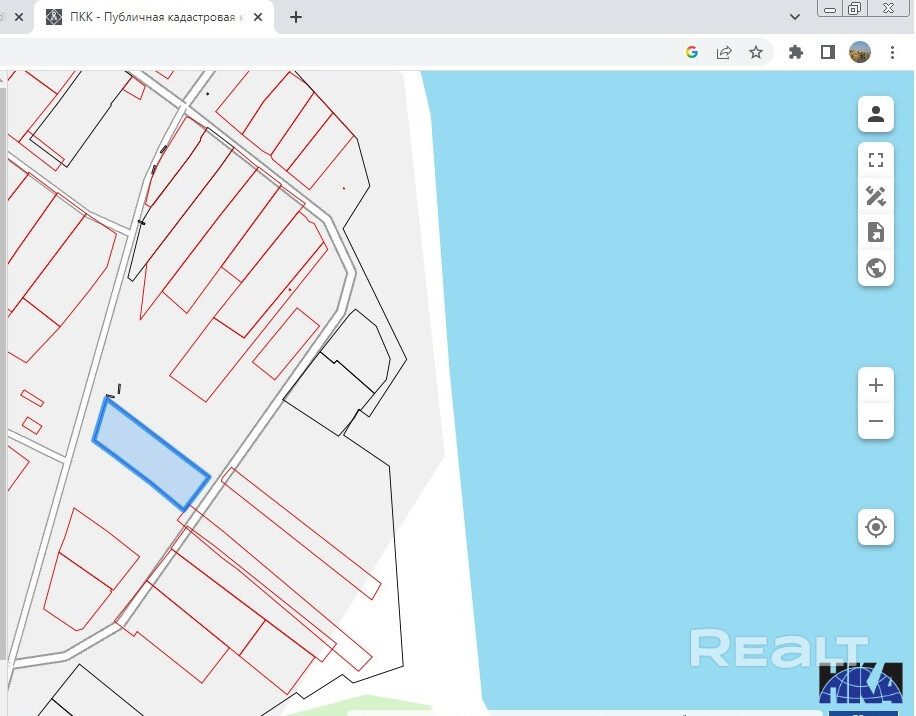
Task: Expand the tab search chevron
Action: 796,17
